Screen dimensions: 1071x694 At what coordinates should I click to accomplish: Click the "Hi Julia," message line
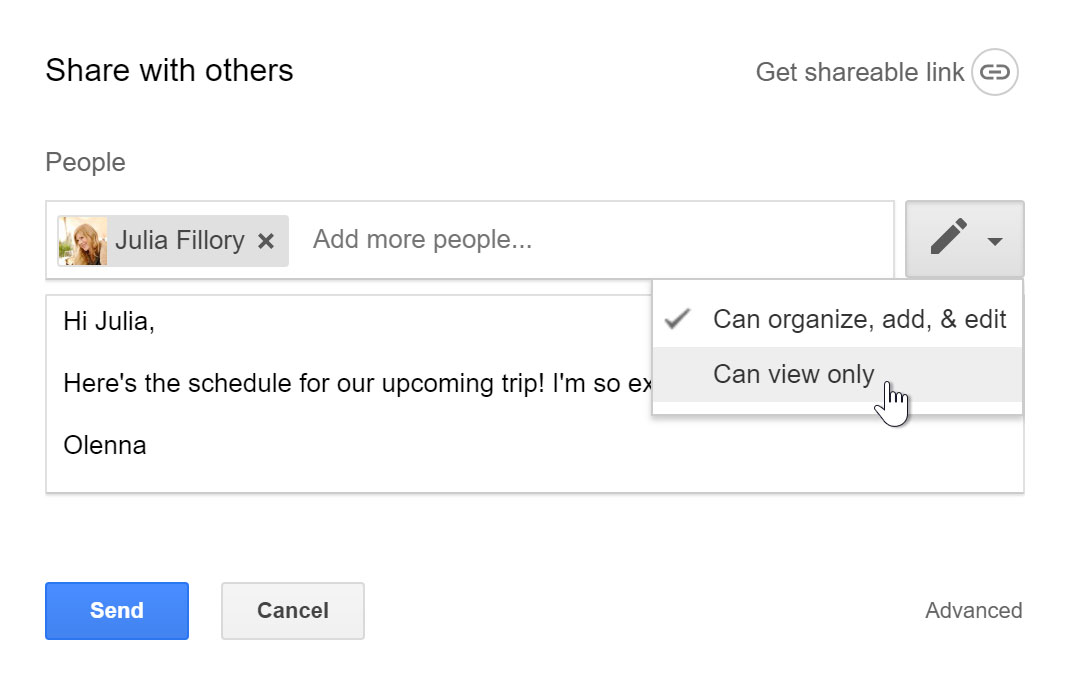(x=109, y=322)
